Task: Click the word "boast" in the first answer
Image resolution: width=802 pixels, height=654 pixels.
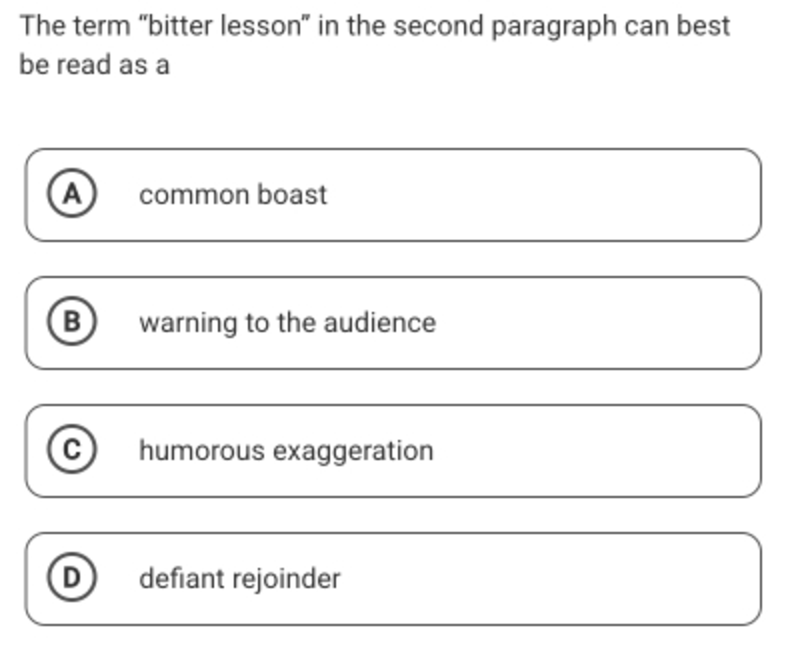Action: [292, 195]
